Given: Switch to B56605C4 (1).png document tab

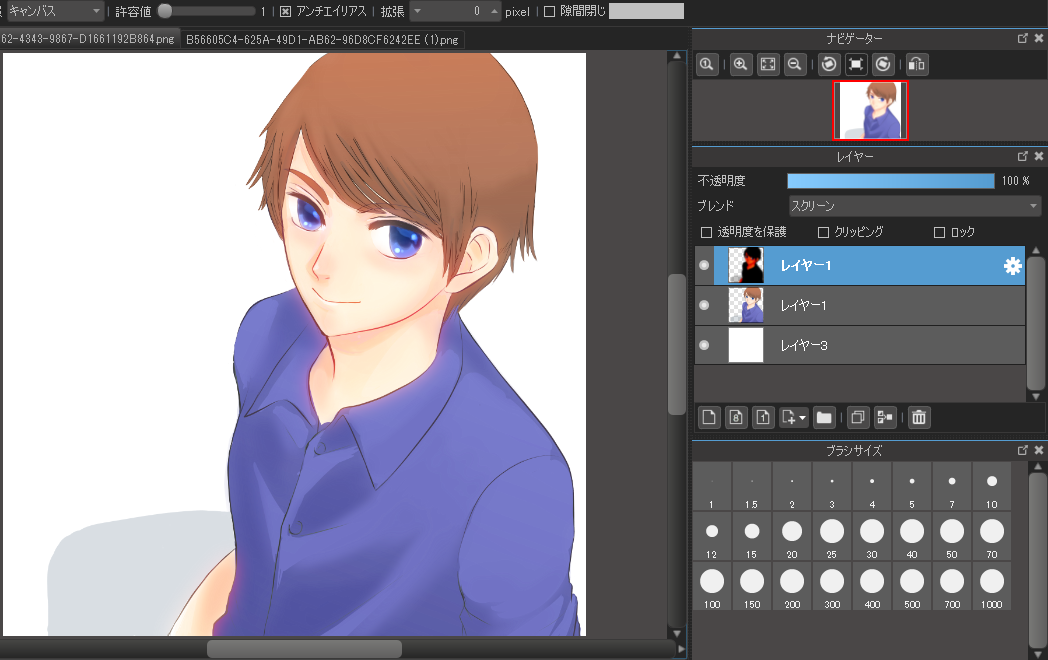Looking at the screenshot, I should point(322,40).
